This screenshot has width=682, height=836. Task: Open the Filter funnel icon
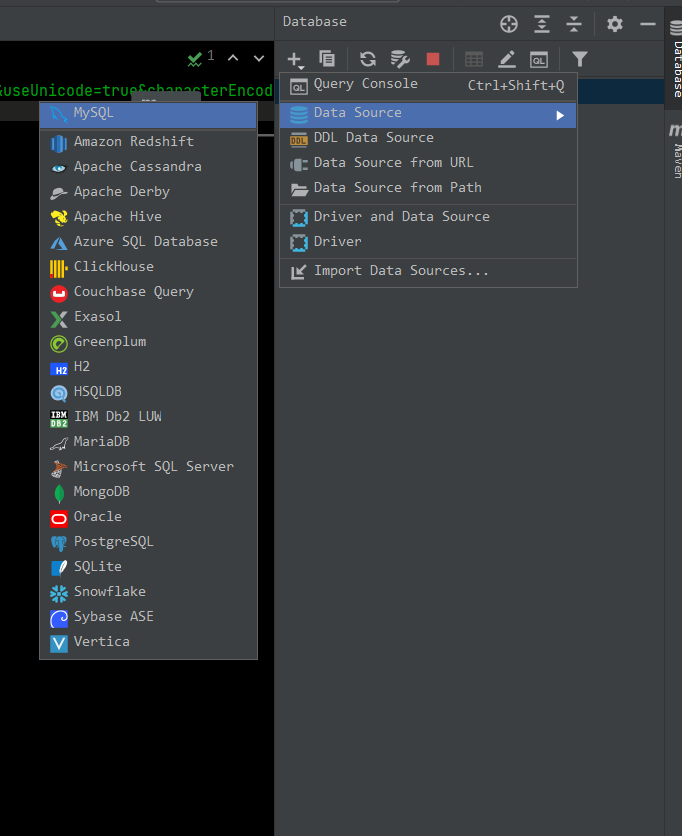580,59
